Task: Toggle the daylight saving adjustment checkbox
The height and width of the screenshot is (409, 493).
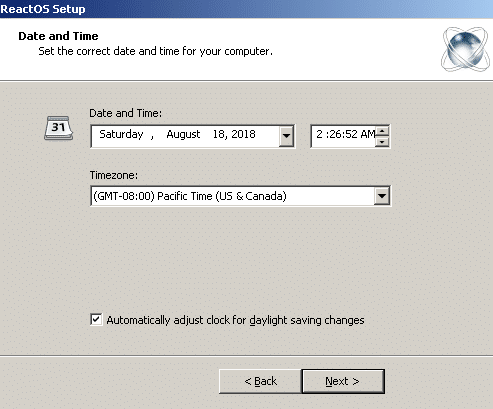Action: pos(96,320)
